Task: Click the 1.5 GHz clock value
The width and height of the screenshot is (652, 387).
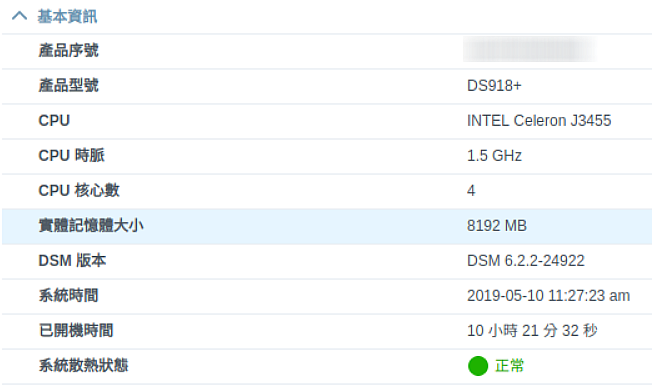Action: tap(494, 155)
